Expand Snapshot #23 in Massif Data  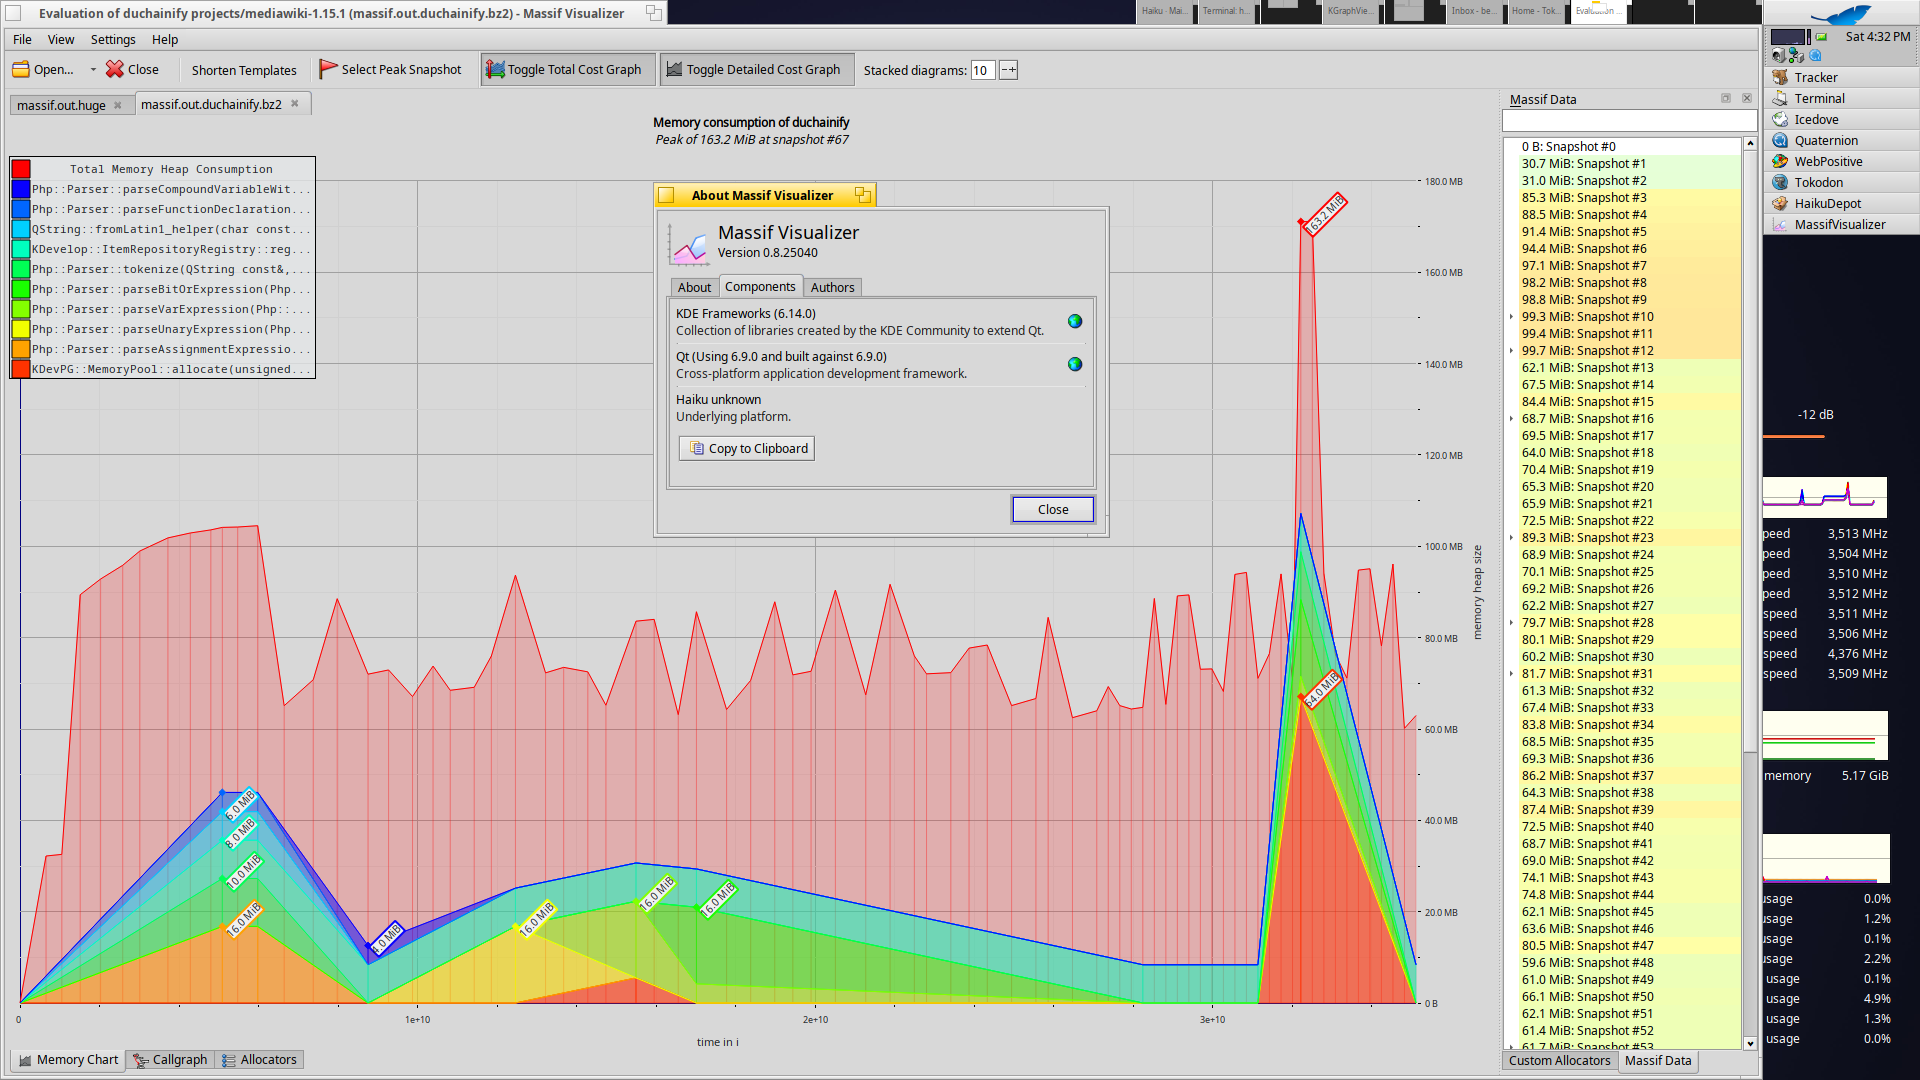[x=1511, y=538]
